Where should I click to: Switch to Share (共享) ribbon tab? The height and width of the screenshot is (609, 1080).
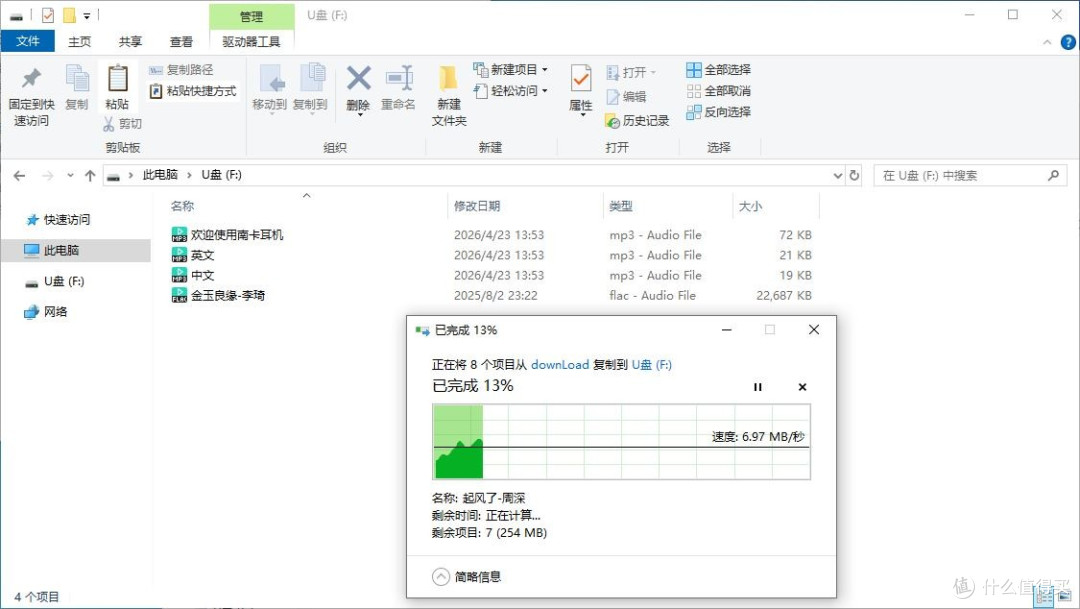(x=130, y=41)
